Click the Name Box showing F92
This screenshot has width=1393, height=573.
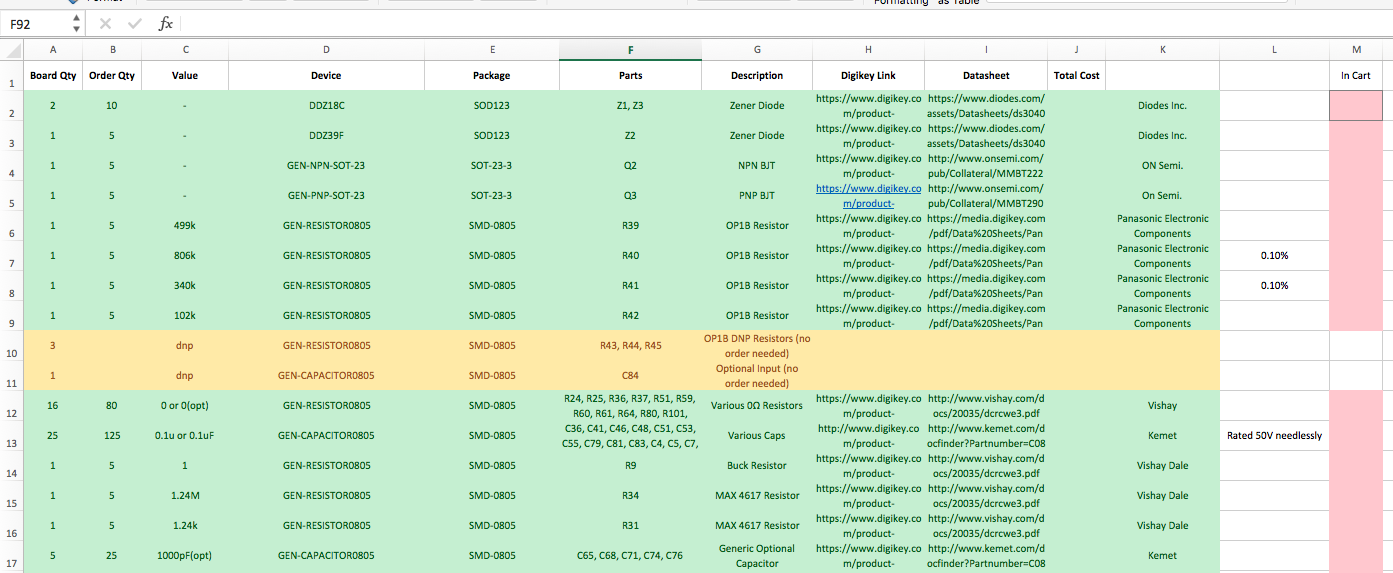(32, 23)
